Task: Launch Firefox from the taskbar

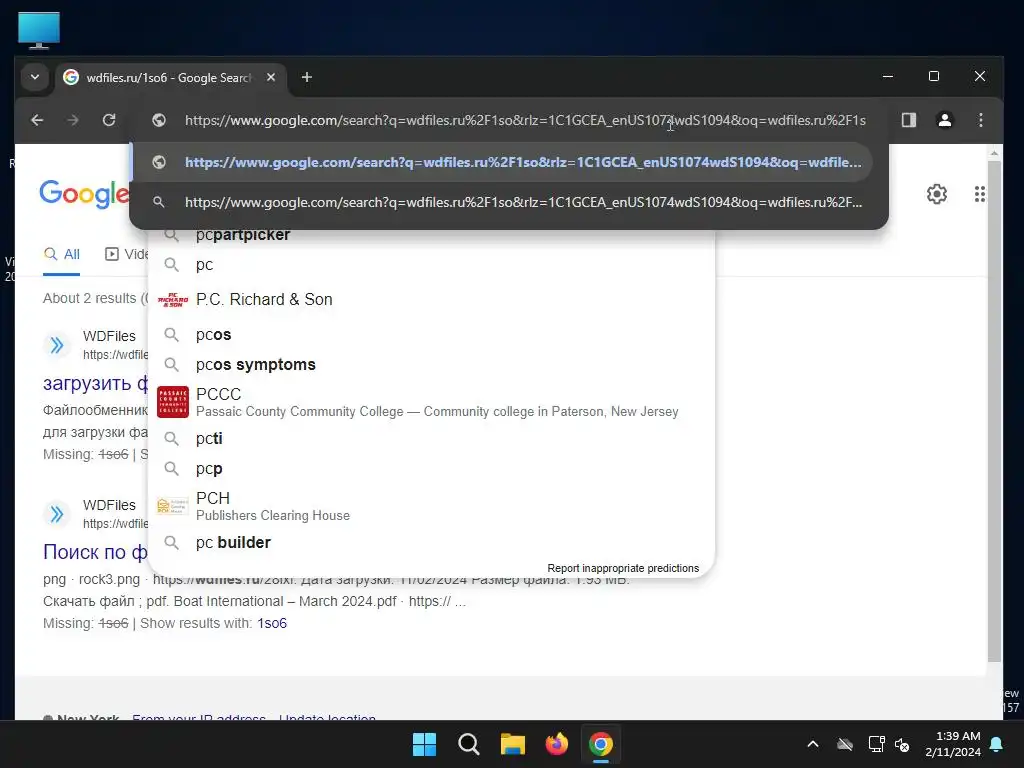Action: 556,744
